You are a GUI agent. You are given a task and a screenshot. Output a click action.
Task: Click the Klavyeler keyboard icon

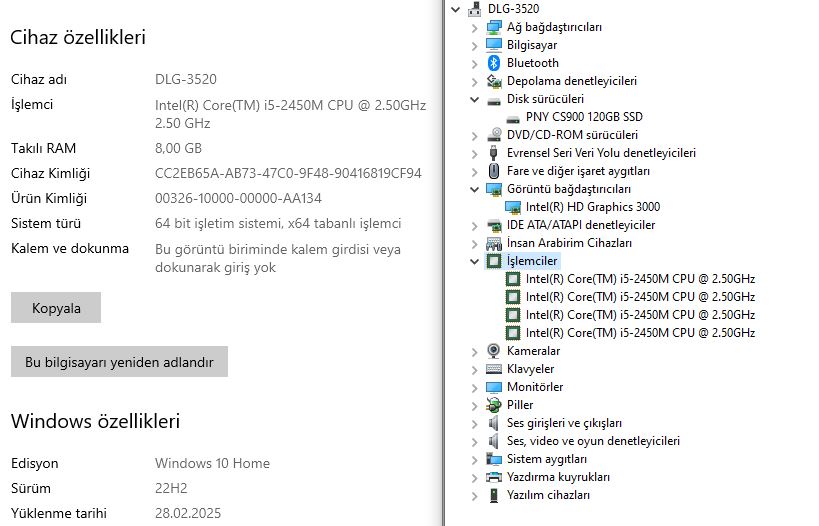[x=494, y=369]
